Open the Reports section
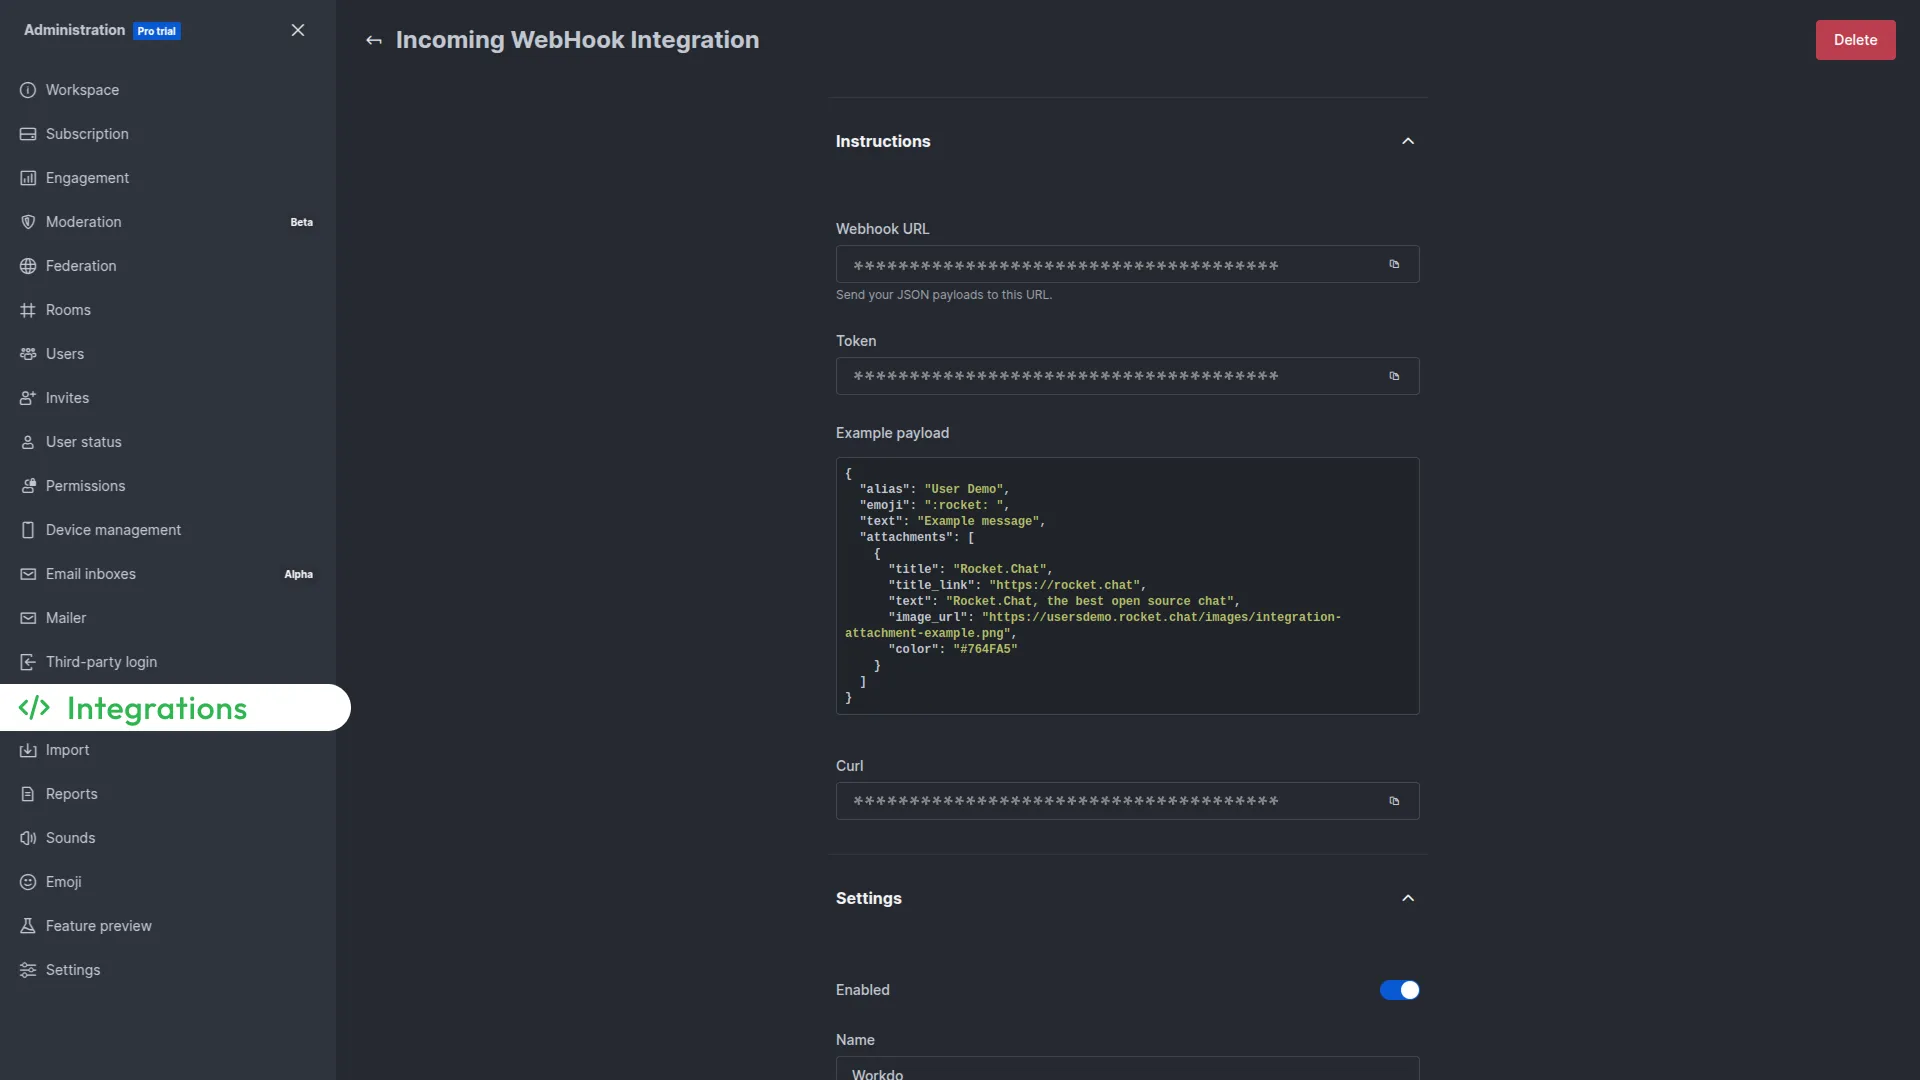The image size is (1920, 1080). coord(71,793)
